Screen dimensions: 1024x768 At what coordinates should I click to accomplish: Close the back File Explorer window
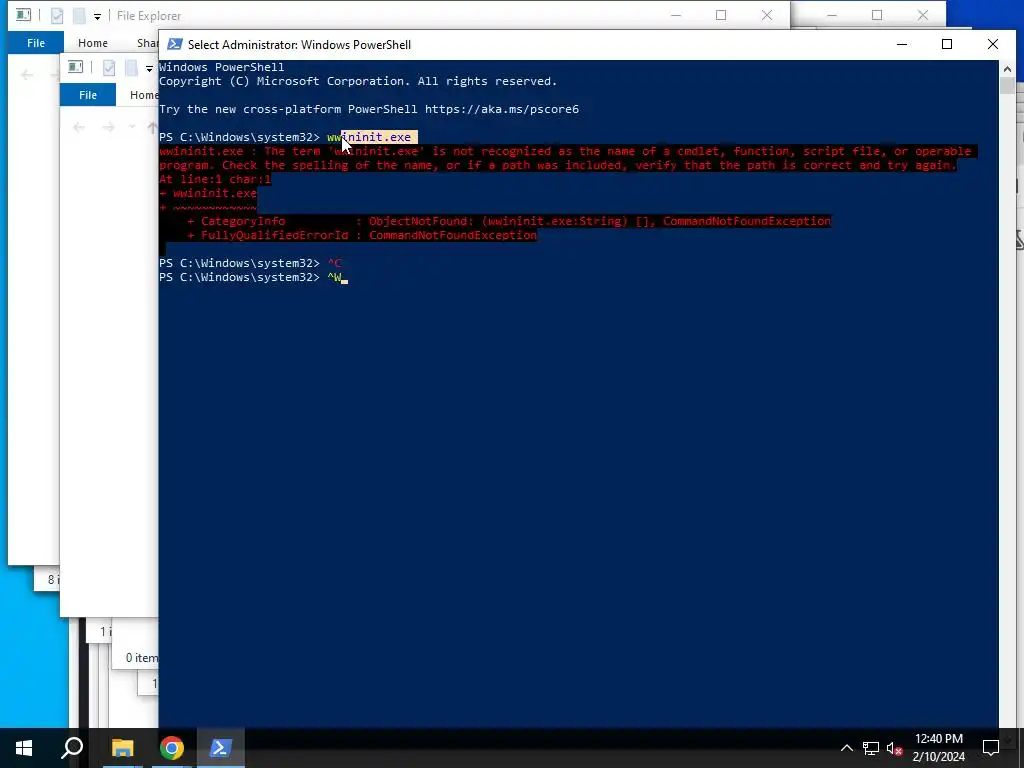point(767,15)
